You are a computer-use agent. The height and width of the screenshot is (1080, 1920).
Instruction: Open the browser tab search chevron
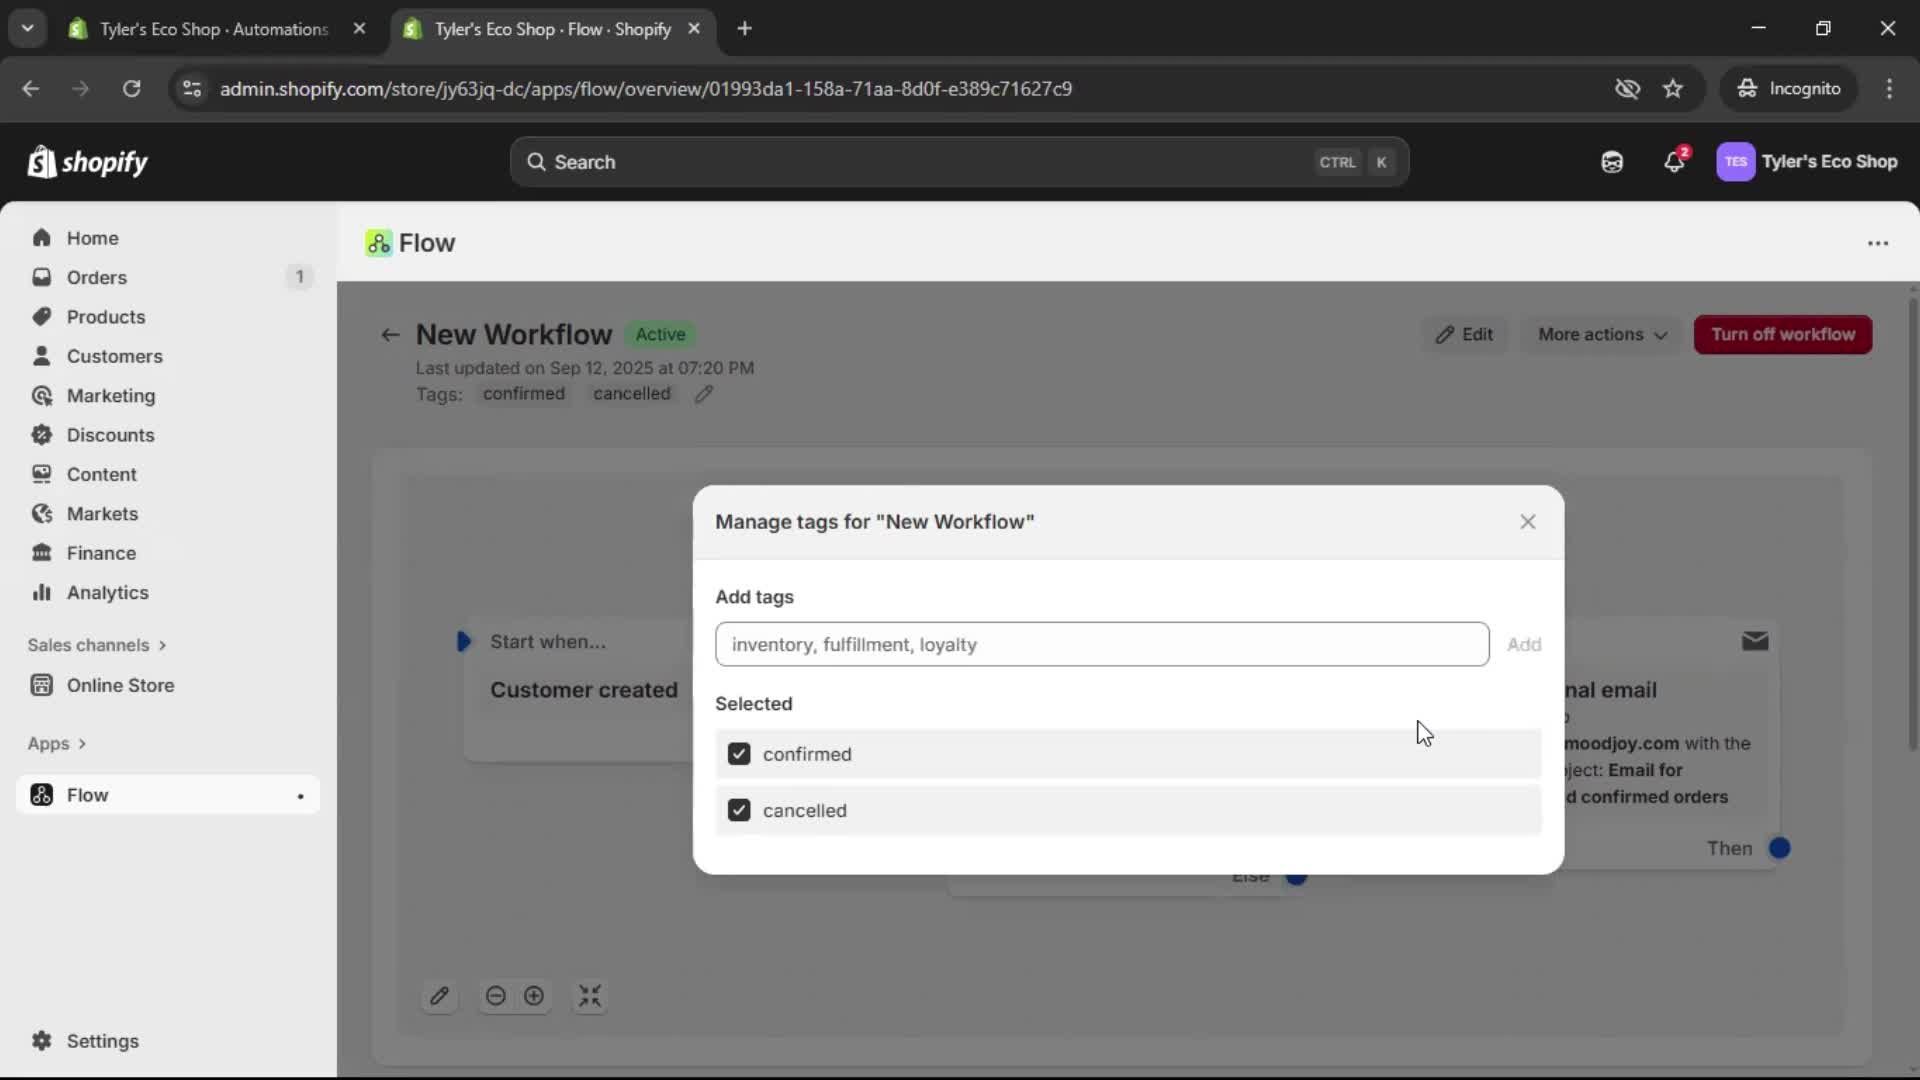tap(27, 28)
